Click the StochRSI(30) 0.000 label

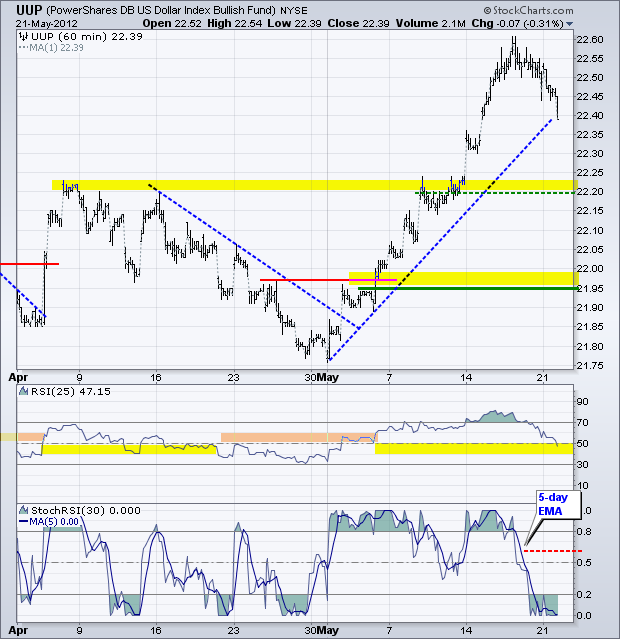click(x=86, y=510)
